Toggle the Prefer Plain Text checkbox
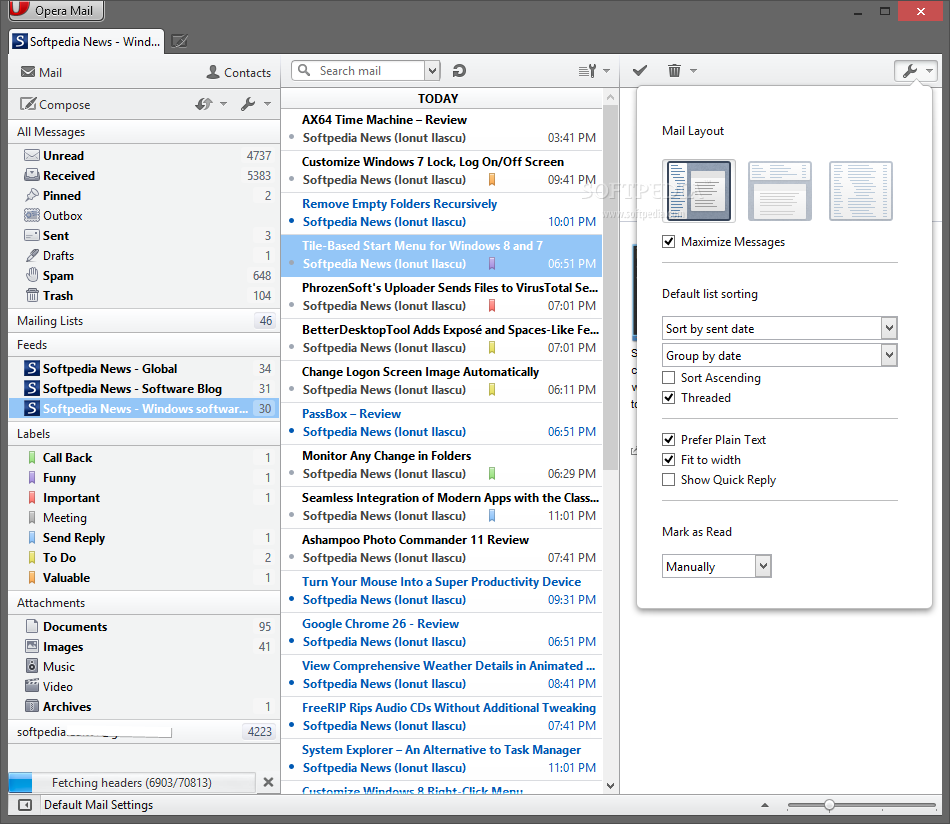 pyautogui.click(x=668, y=439)
